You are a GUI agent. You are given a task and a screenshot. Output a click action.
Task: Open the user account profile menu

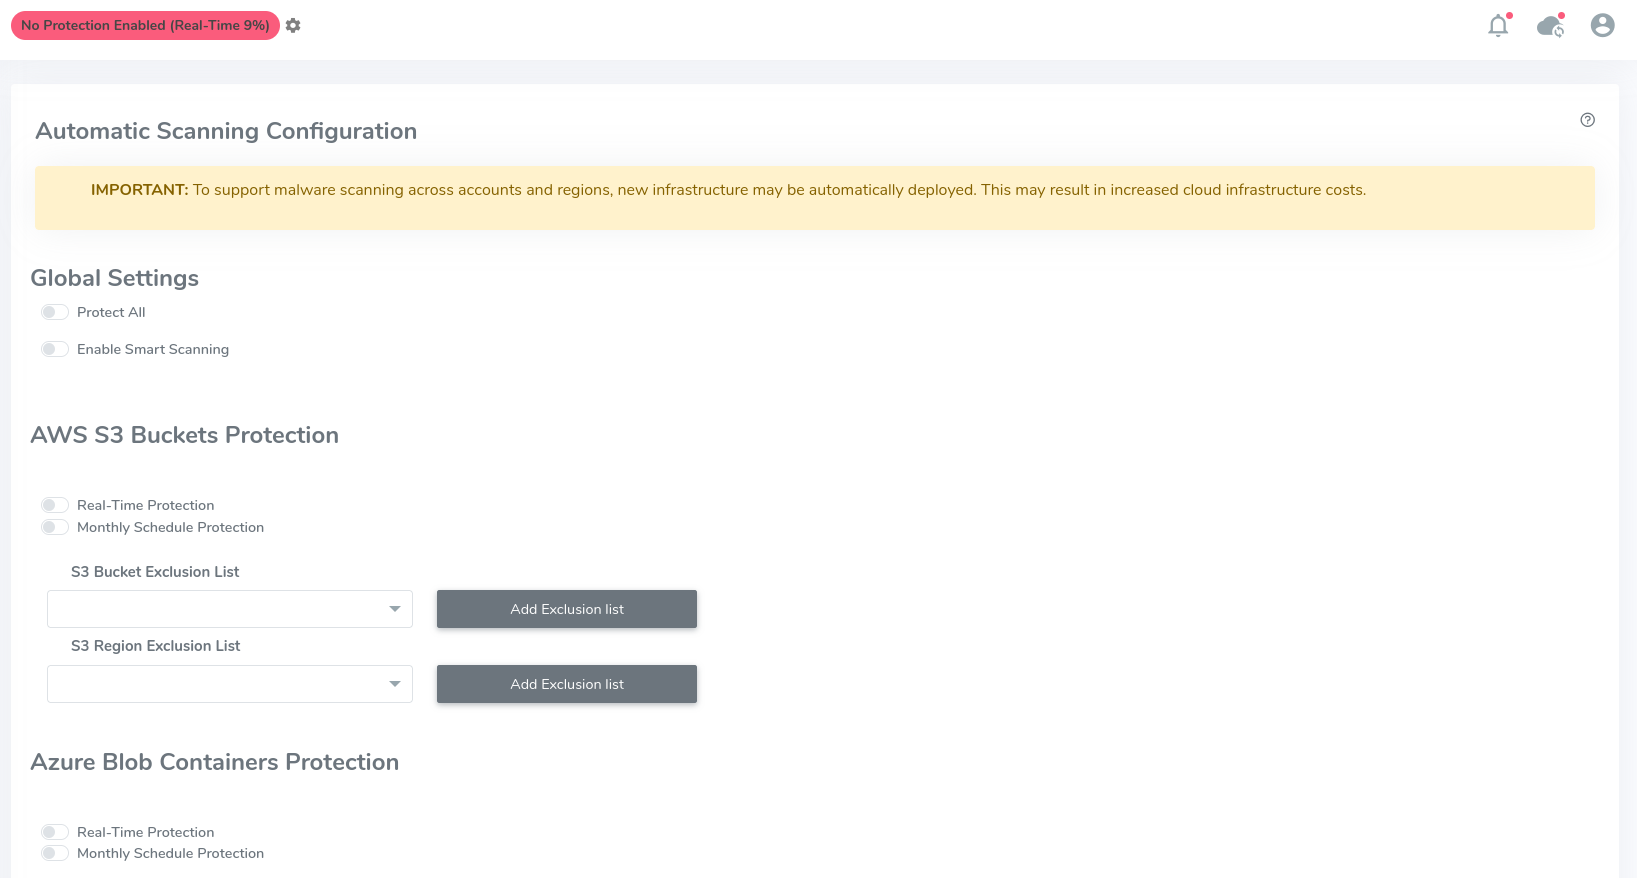(1602, 25)
